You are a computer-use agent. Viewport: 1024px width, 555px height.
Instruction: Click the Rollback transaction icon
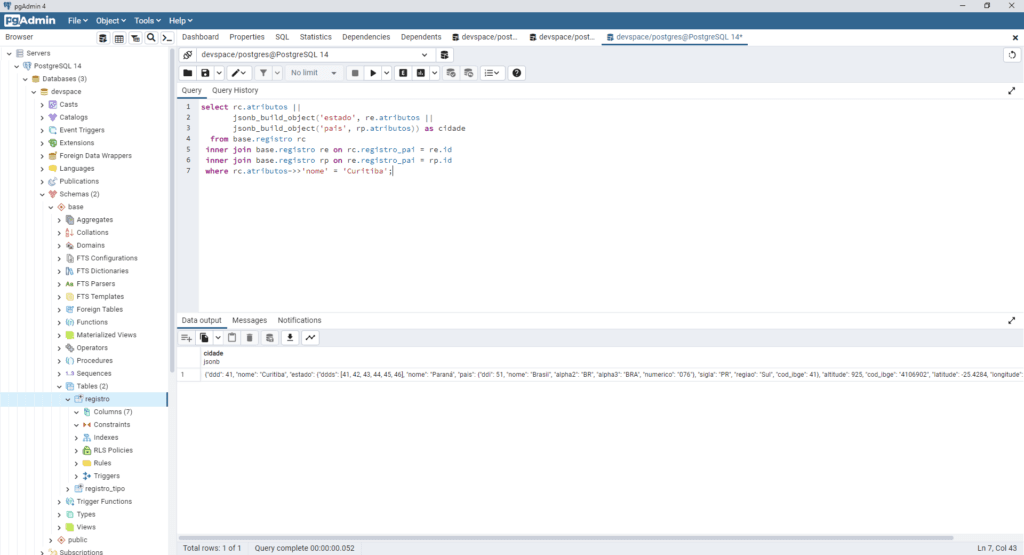click(x=468, y=73)
